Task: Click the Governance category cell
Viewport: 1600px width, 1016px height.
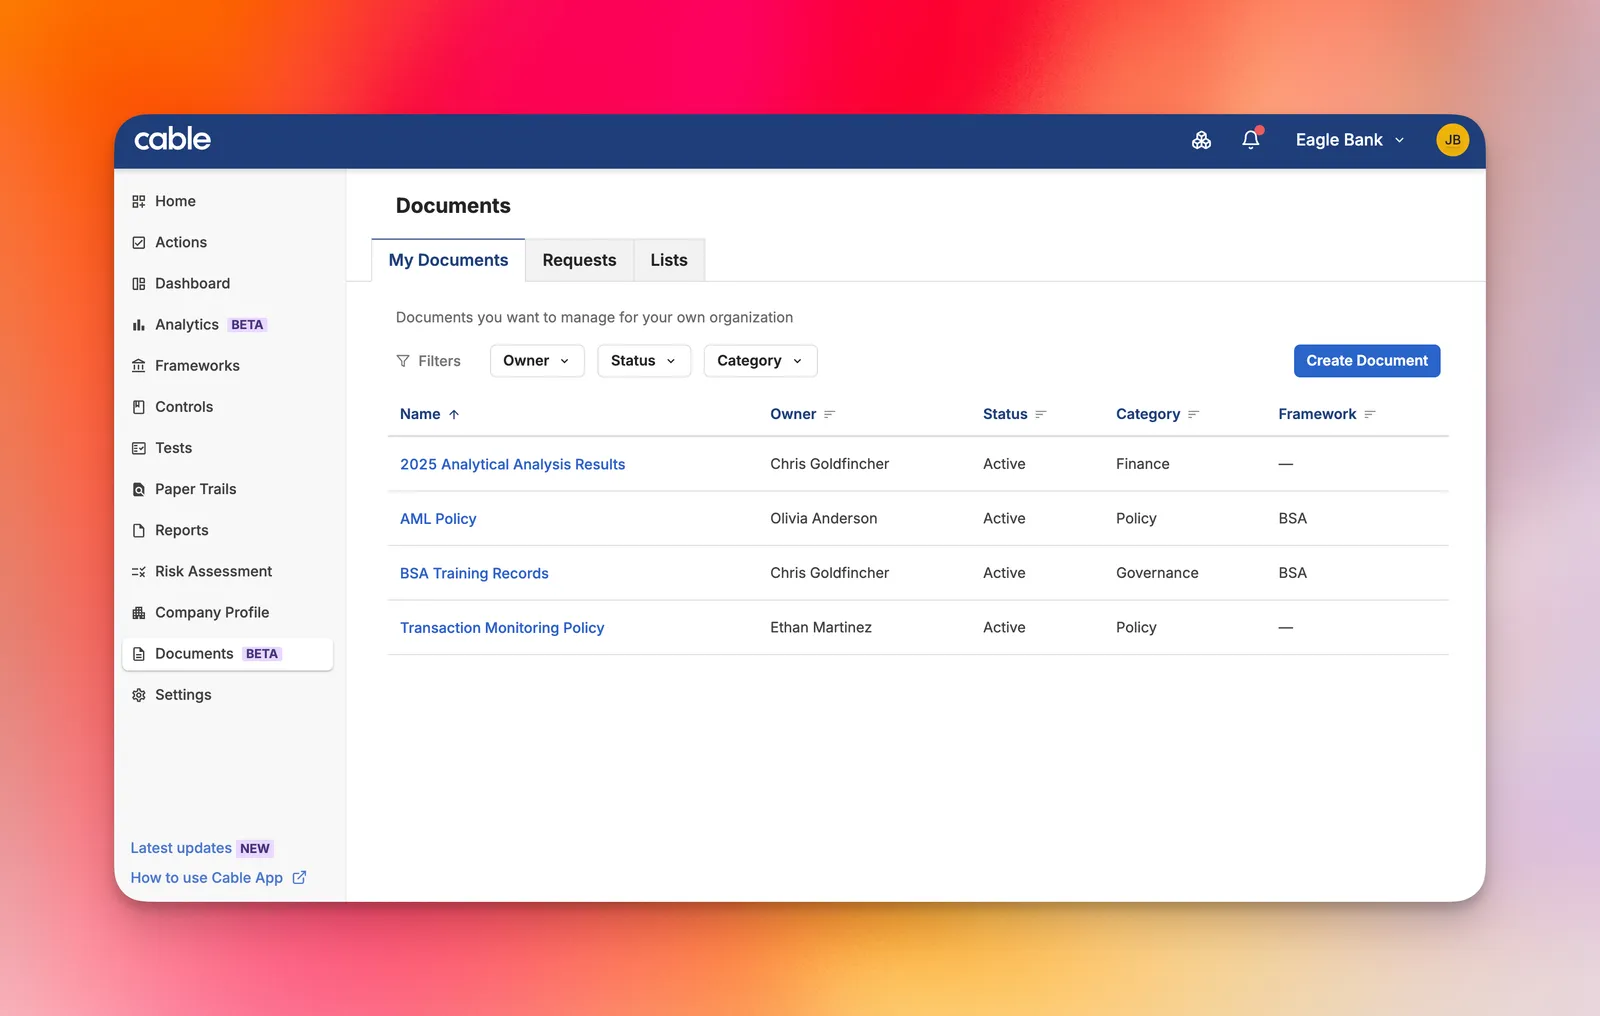Action: pyautogui.click(x=1157, y=573)
